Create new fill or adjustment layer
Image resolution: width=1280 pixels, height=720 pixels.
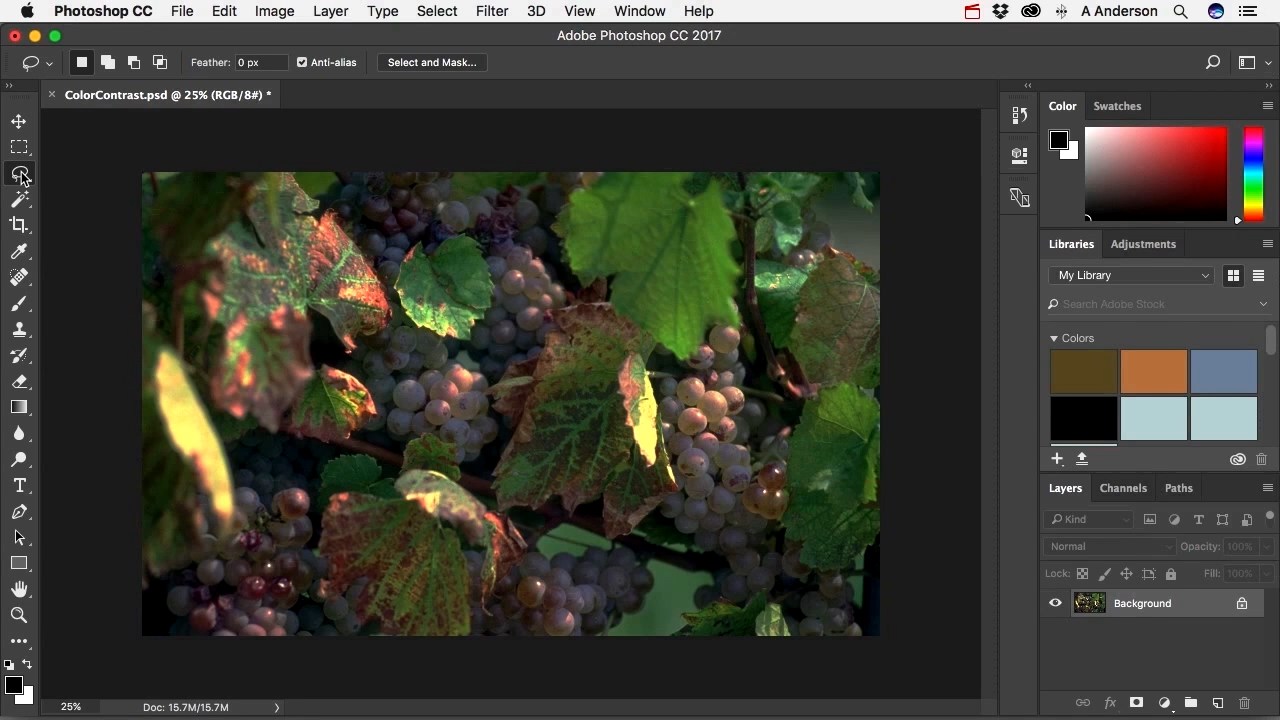pos(1164,703)
